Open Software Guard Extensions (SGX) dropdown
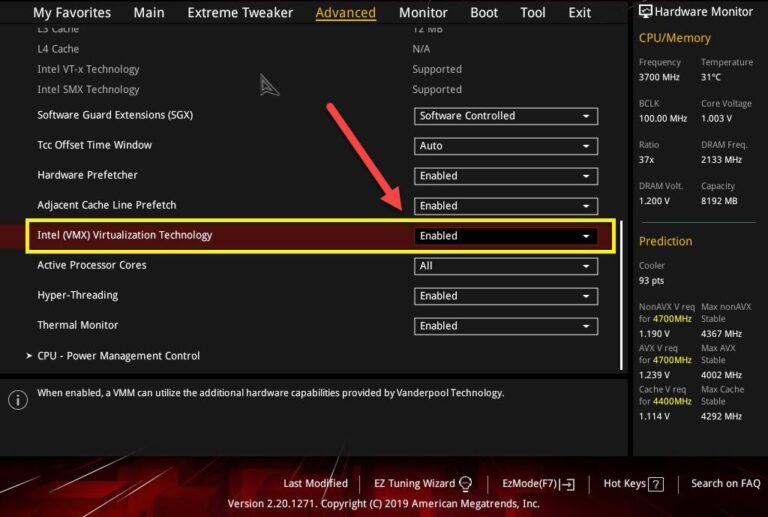 pyautogui.click(x=506, y=116)
